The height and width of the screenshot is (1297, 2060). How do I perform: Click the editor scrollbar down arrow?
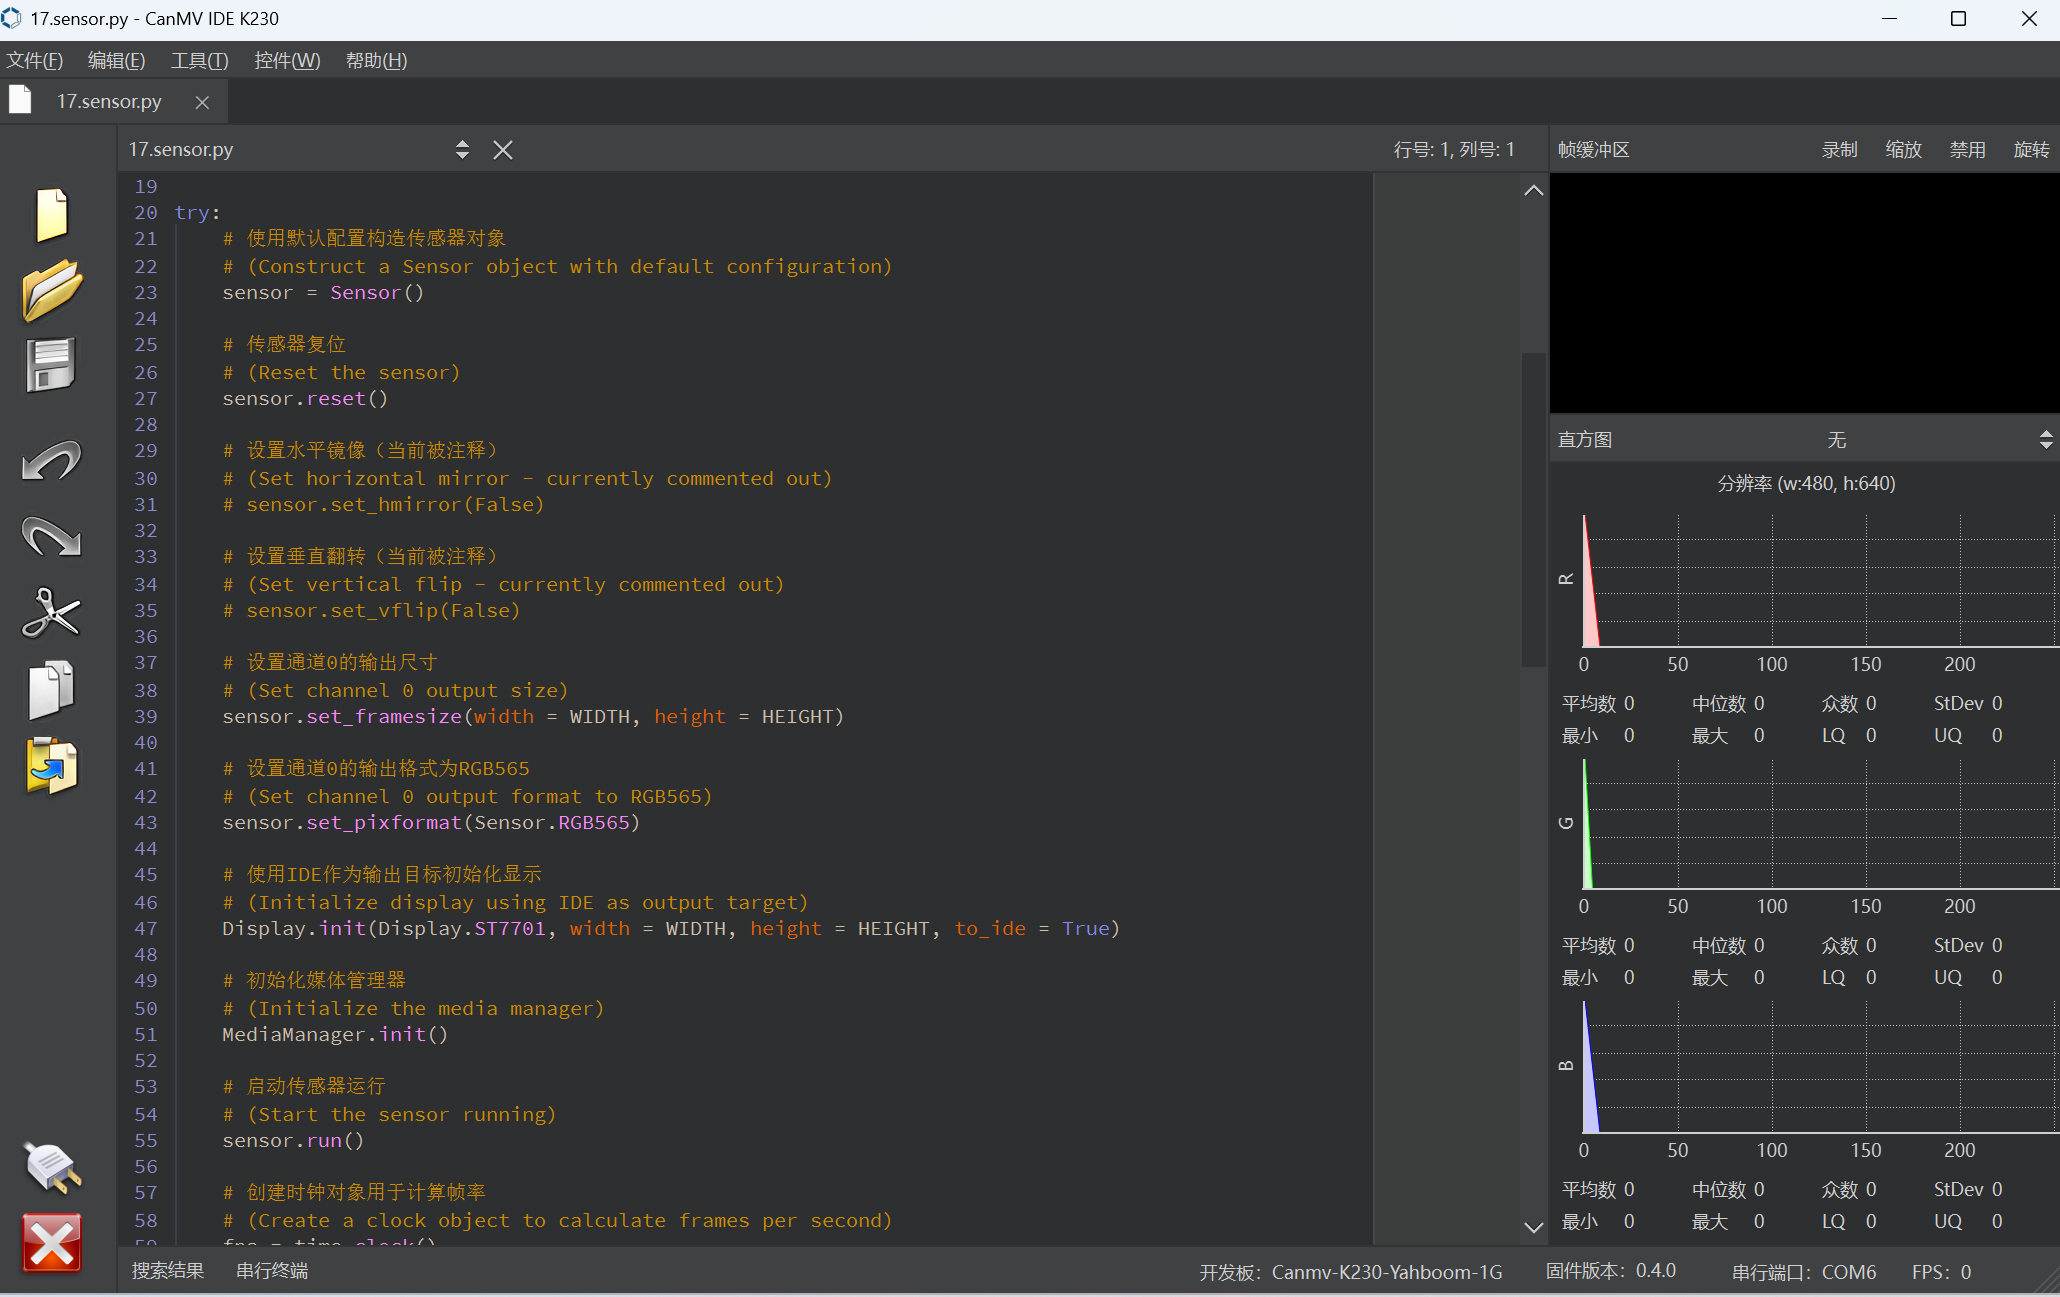tap(1533, 1227)
